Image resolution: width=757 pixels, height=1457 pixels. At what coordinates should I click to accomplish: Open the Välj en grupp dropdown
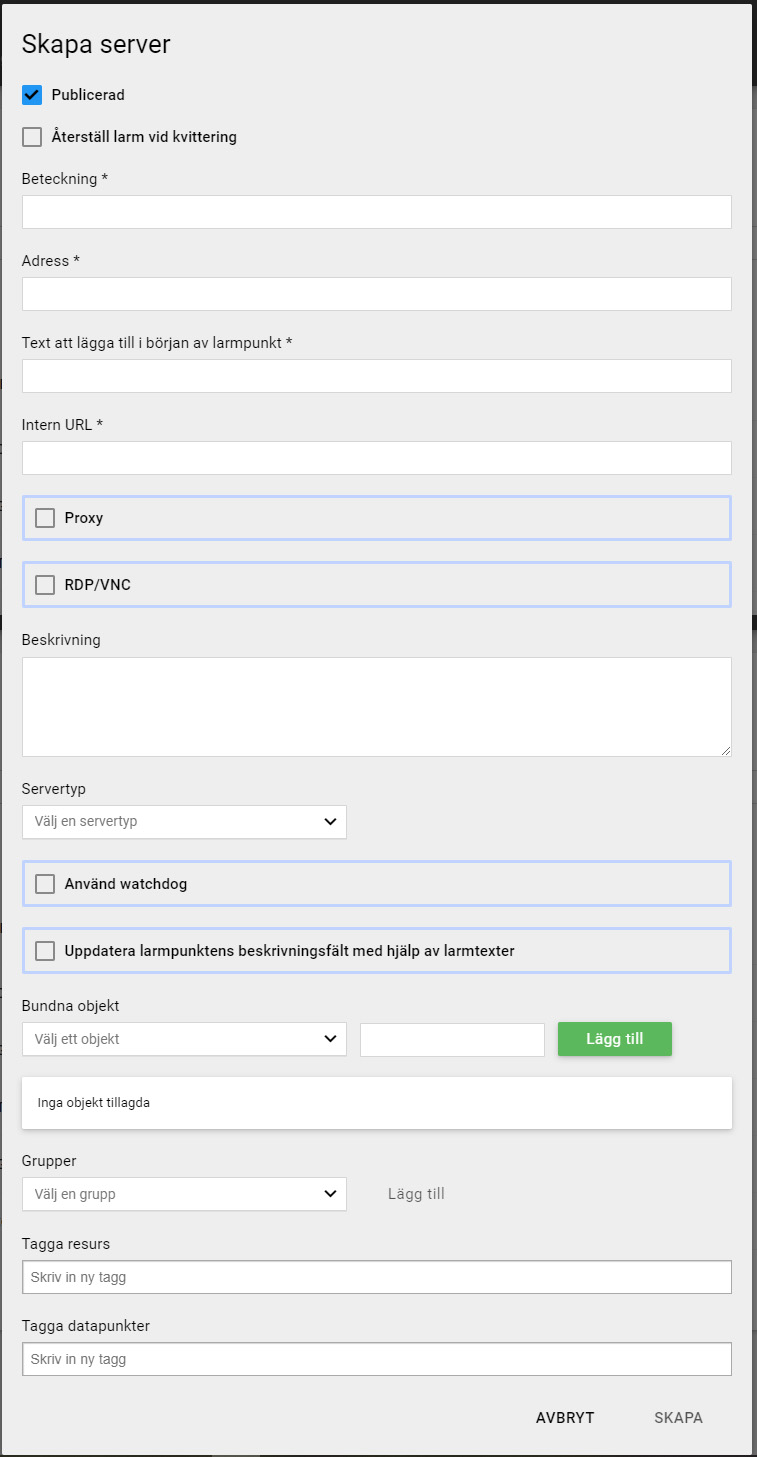coord(184,1194)
